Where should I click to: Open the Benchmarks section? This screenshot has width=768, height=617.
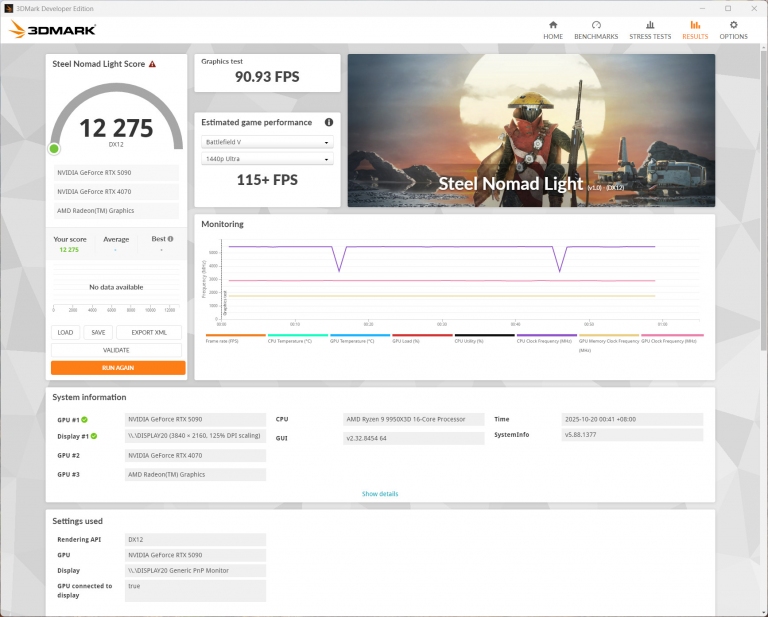(596, 29)
